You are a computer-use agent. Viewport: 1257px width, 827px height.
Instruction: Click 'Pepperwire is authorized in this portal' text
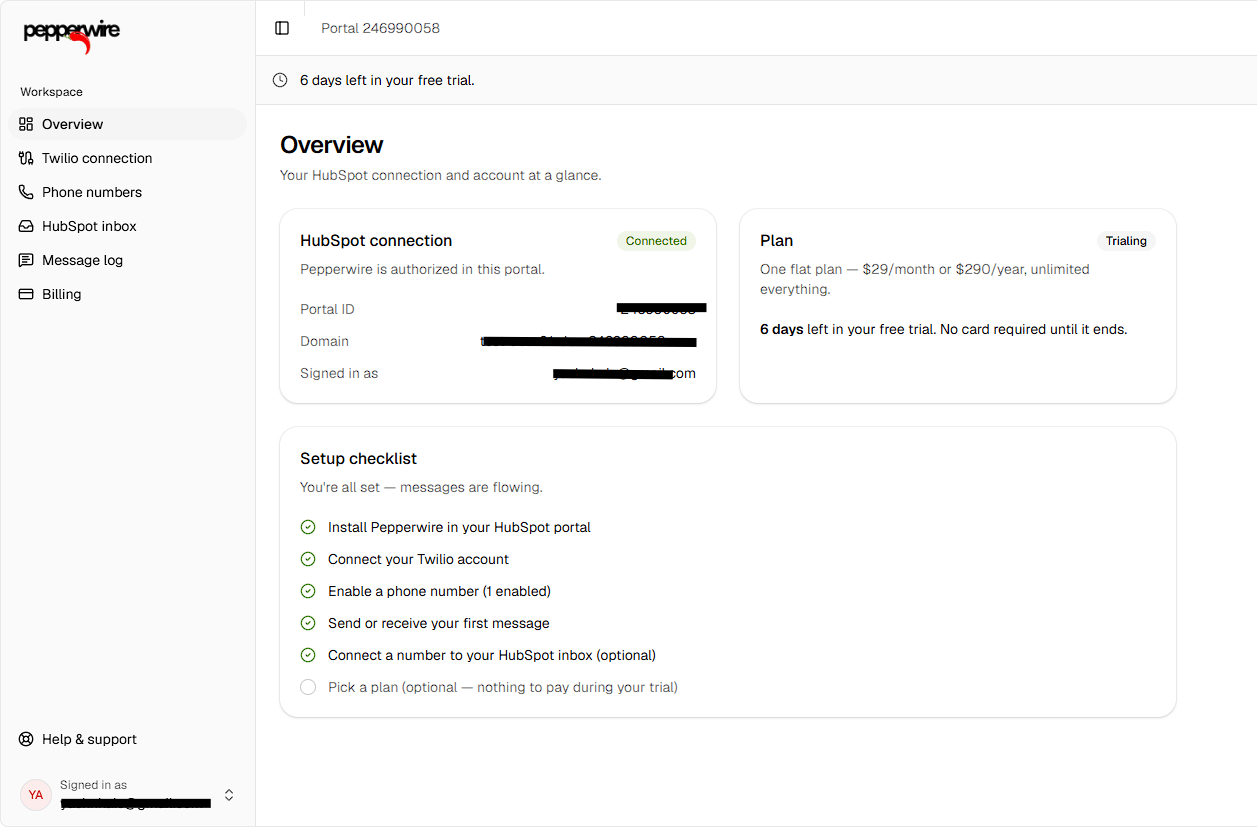422,269
